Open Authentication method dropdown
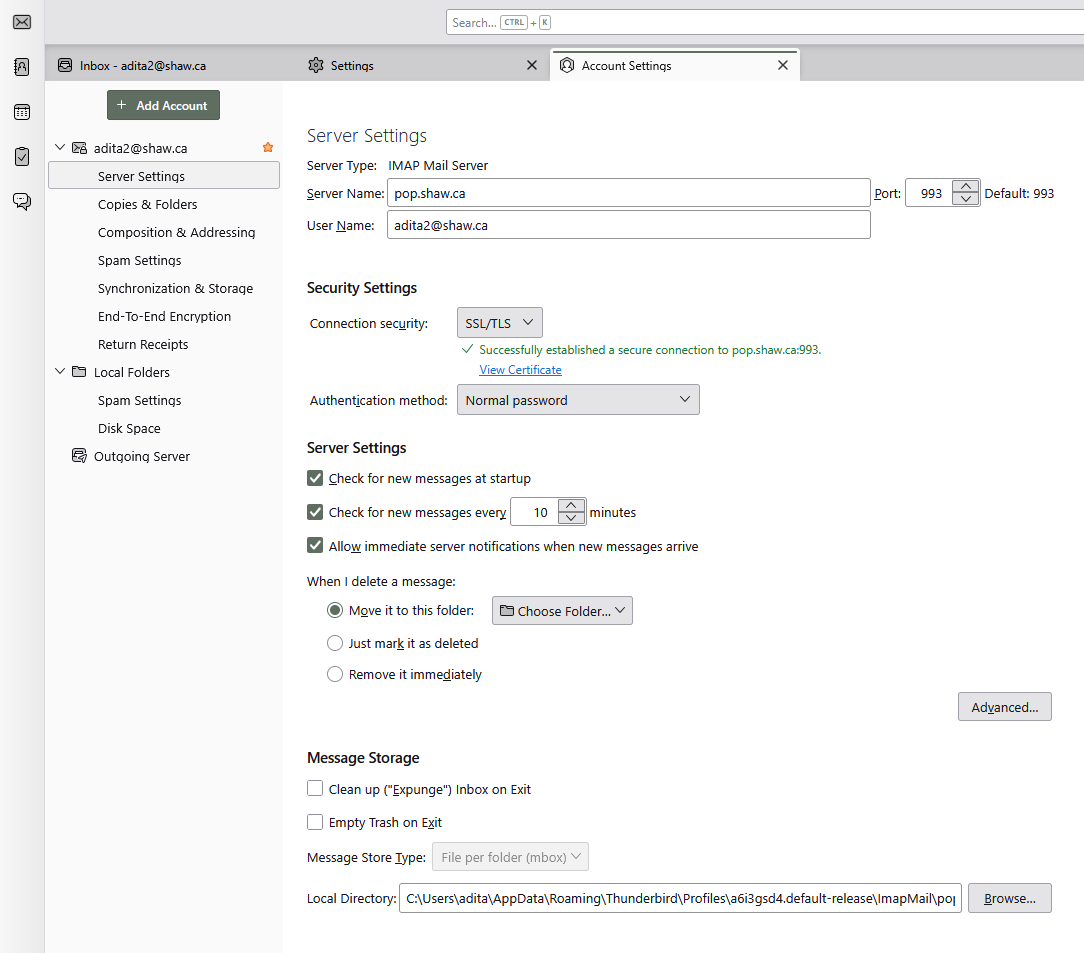 (x=578, y=400)
